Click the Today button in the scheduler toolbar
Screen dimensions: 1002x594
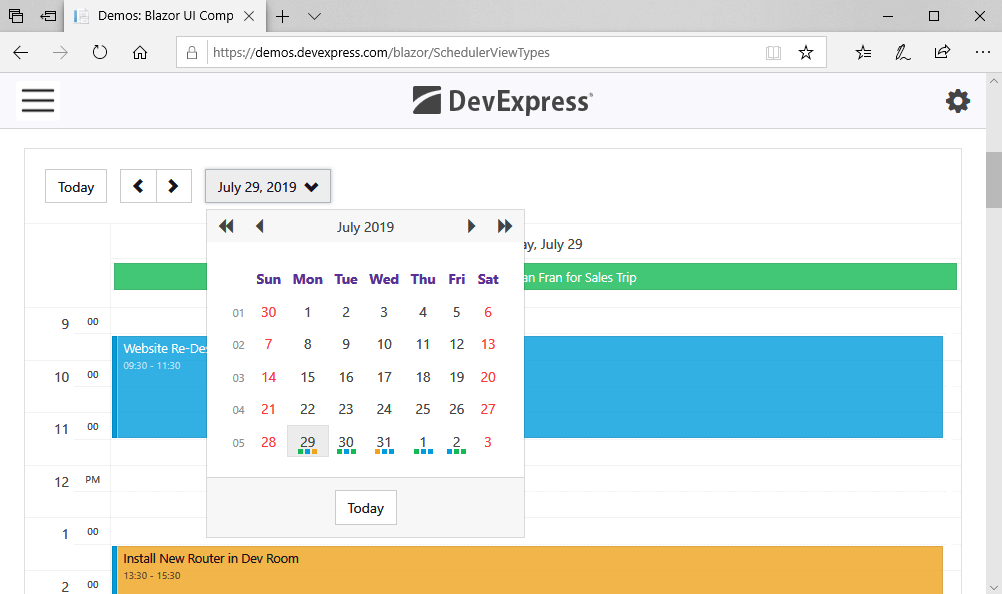tap(75, 186)
